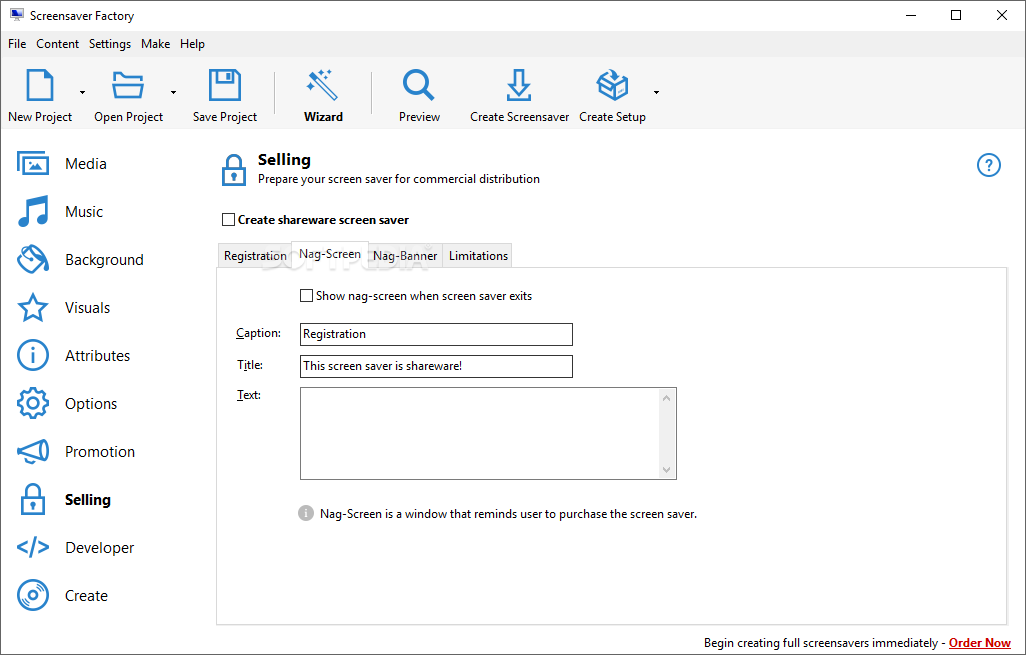The image size is (1026, 655).
Task: Click the Visuals label in sidebar
Action: point(88,308)
